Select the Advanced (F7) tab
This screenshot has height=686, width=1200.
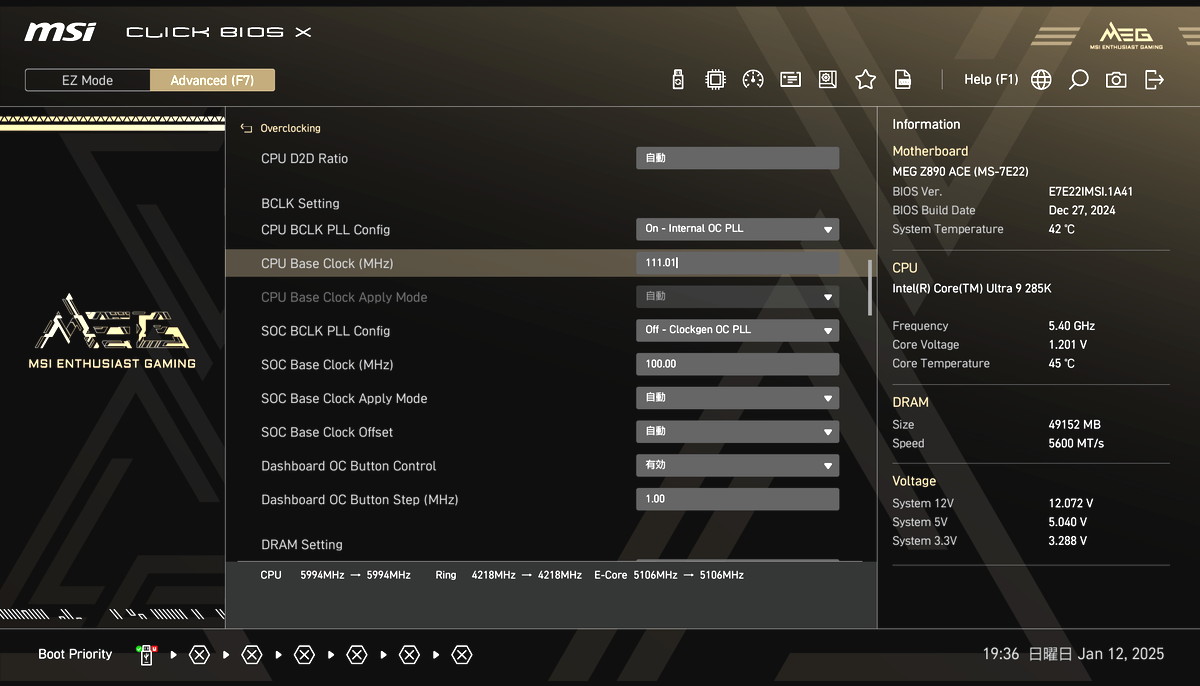click(x=212, y=80)
